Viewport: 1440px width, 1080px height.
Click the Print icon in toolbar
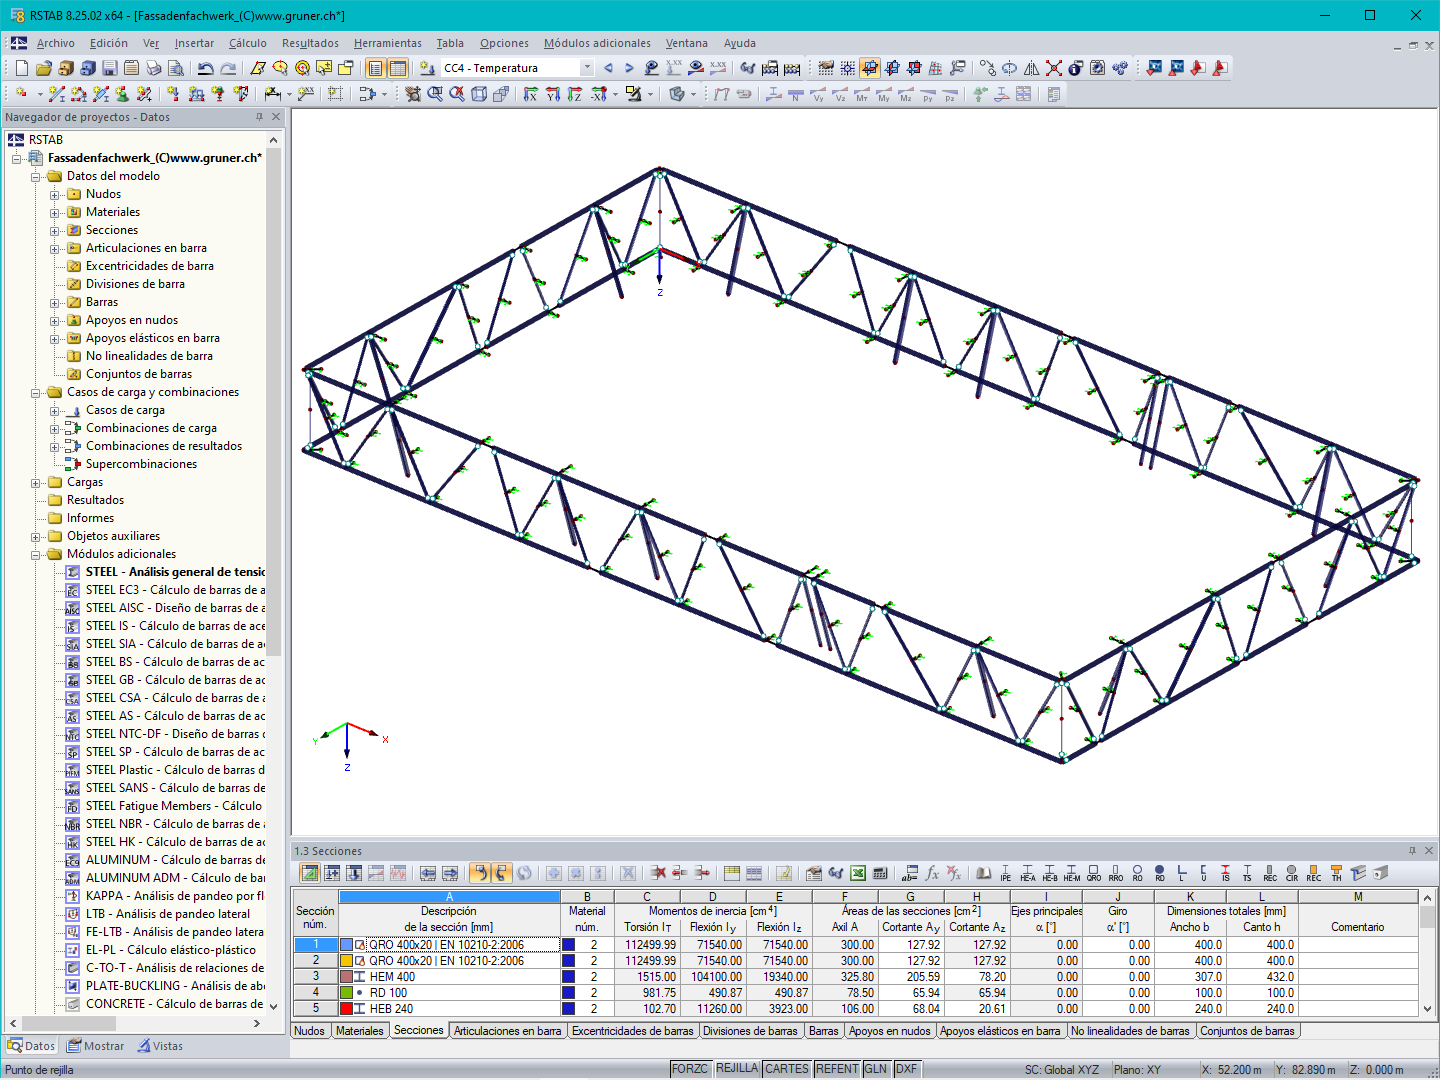pyautogui.click(x=154, y=68)
